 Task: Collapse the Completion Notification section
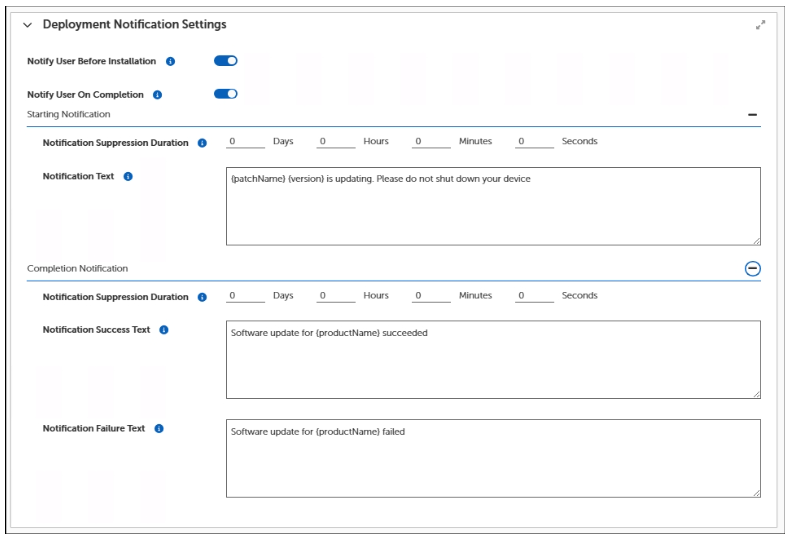coord(753,268)
